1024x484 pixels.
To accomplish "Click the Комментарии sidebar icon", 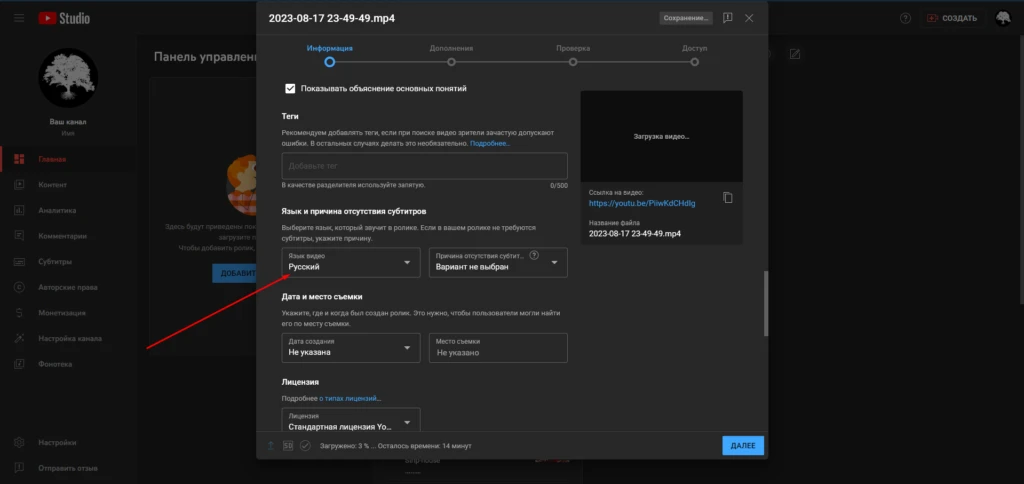I will click(x=19, y=236).
